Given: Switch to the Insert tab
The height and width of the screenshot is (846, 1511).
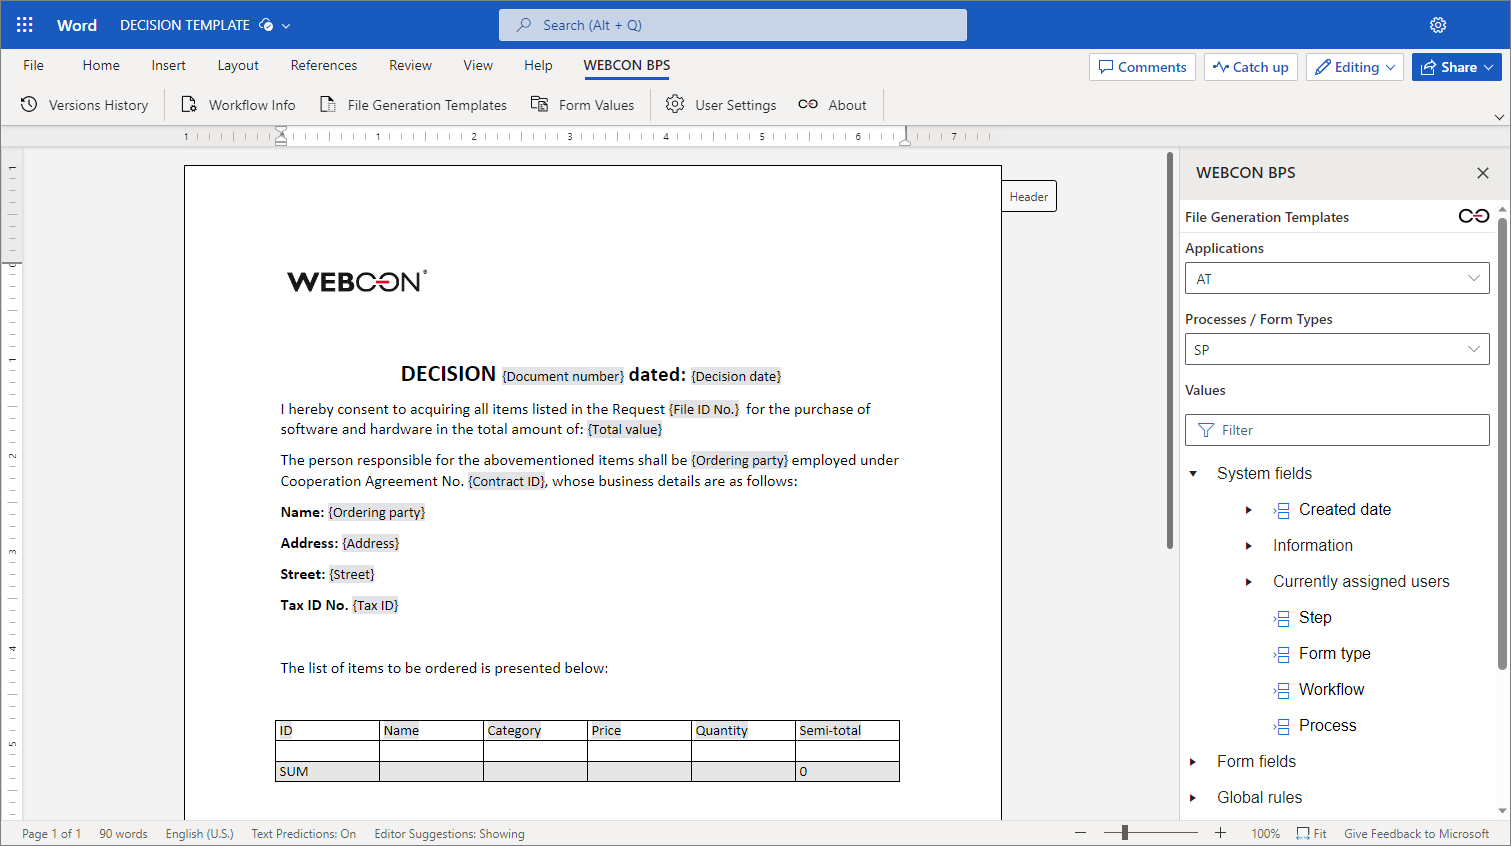Looking at the screenshot, I should point(168,65).
